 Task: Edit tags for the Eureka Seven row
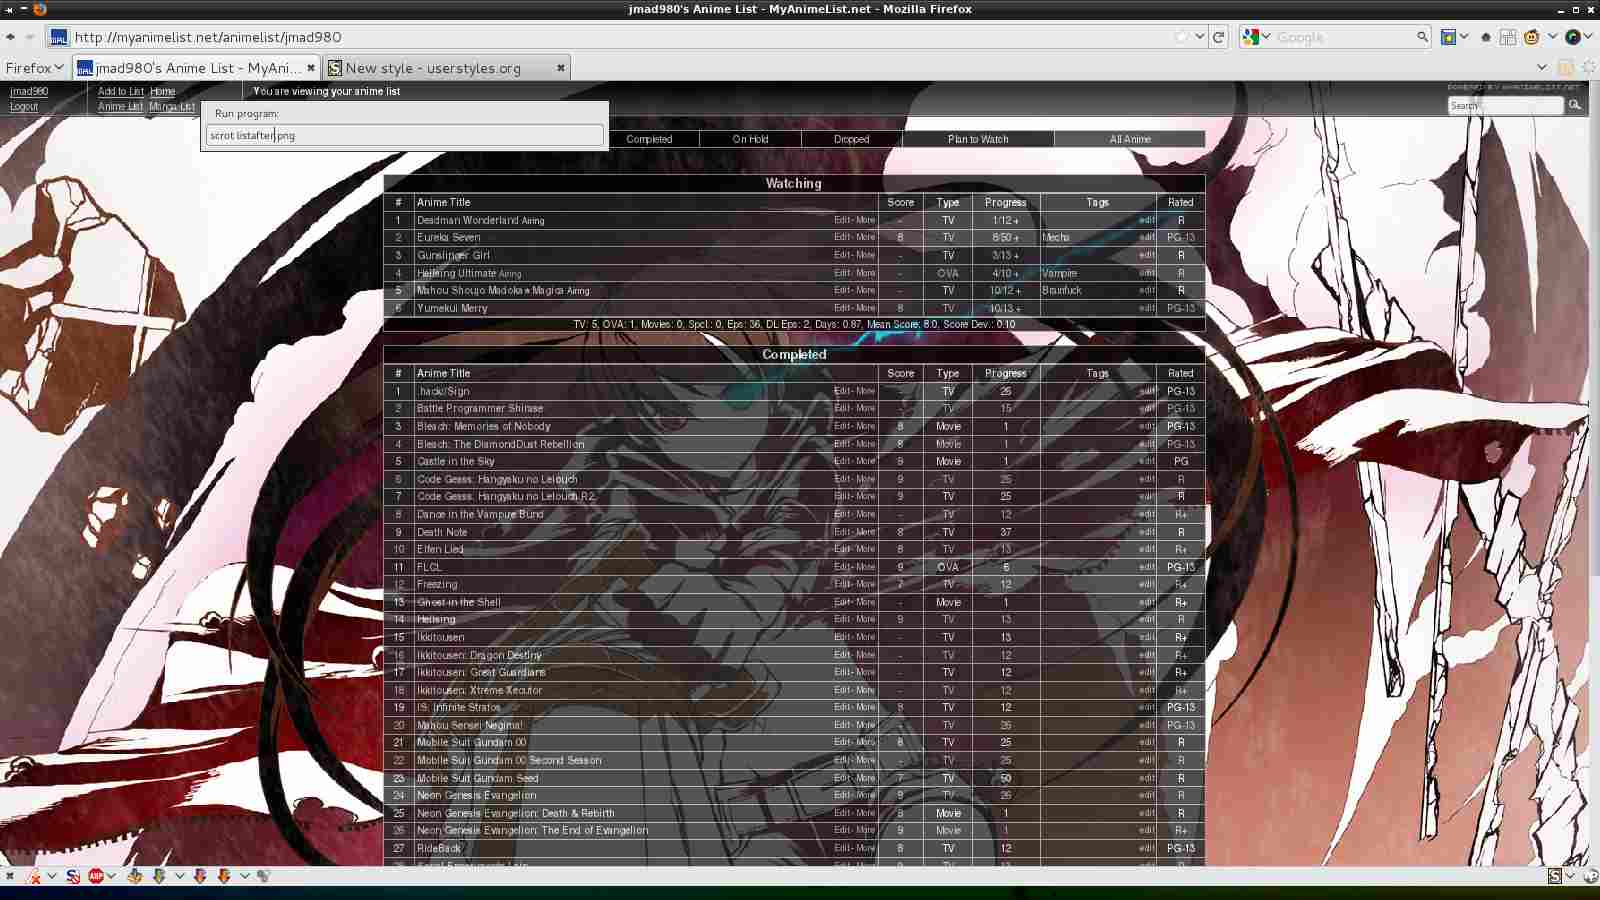(x=1146, y=237)
